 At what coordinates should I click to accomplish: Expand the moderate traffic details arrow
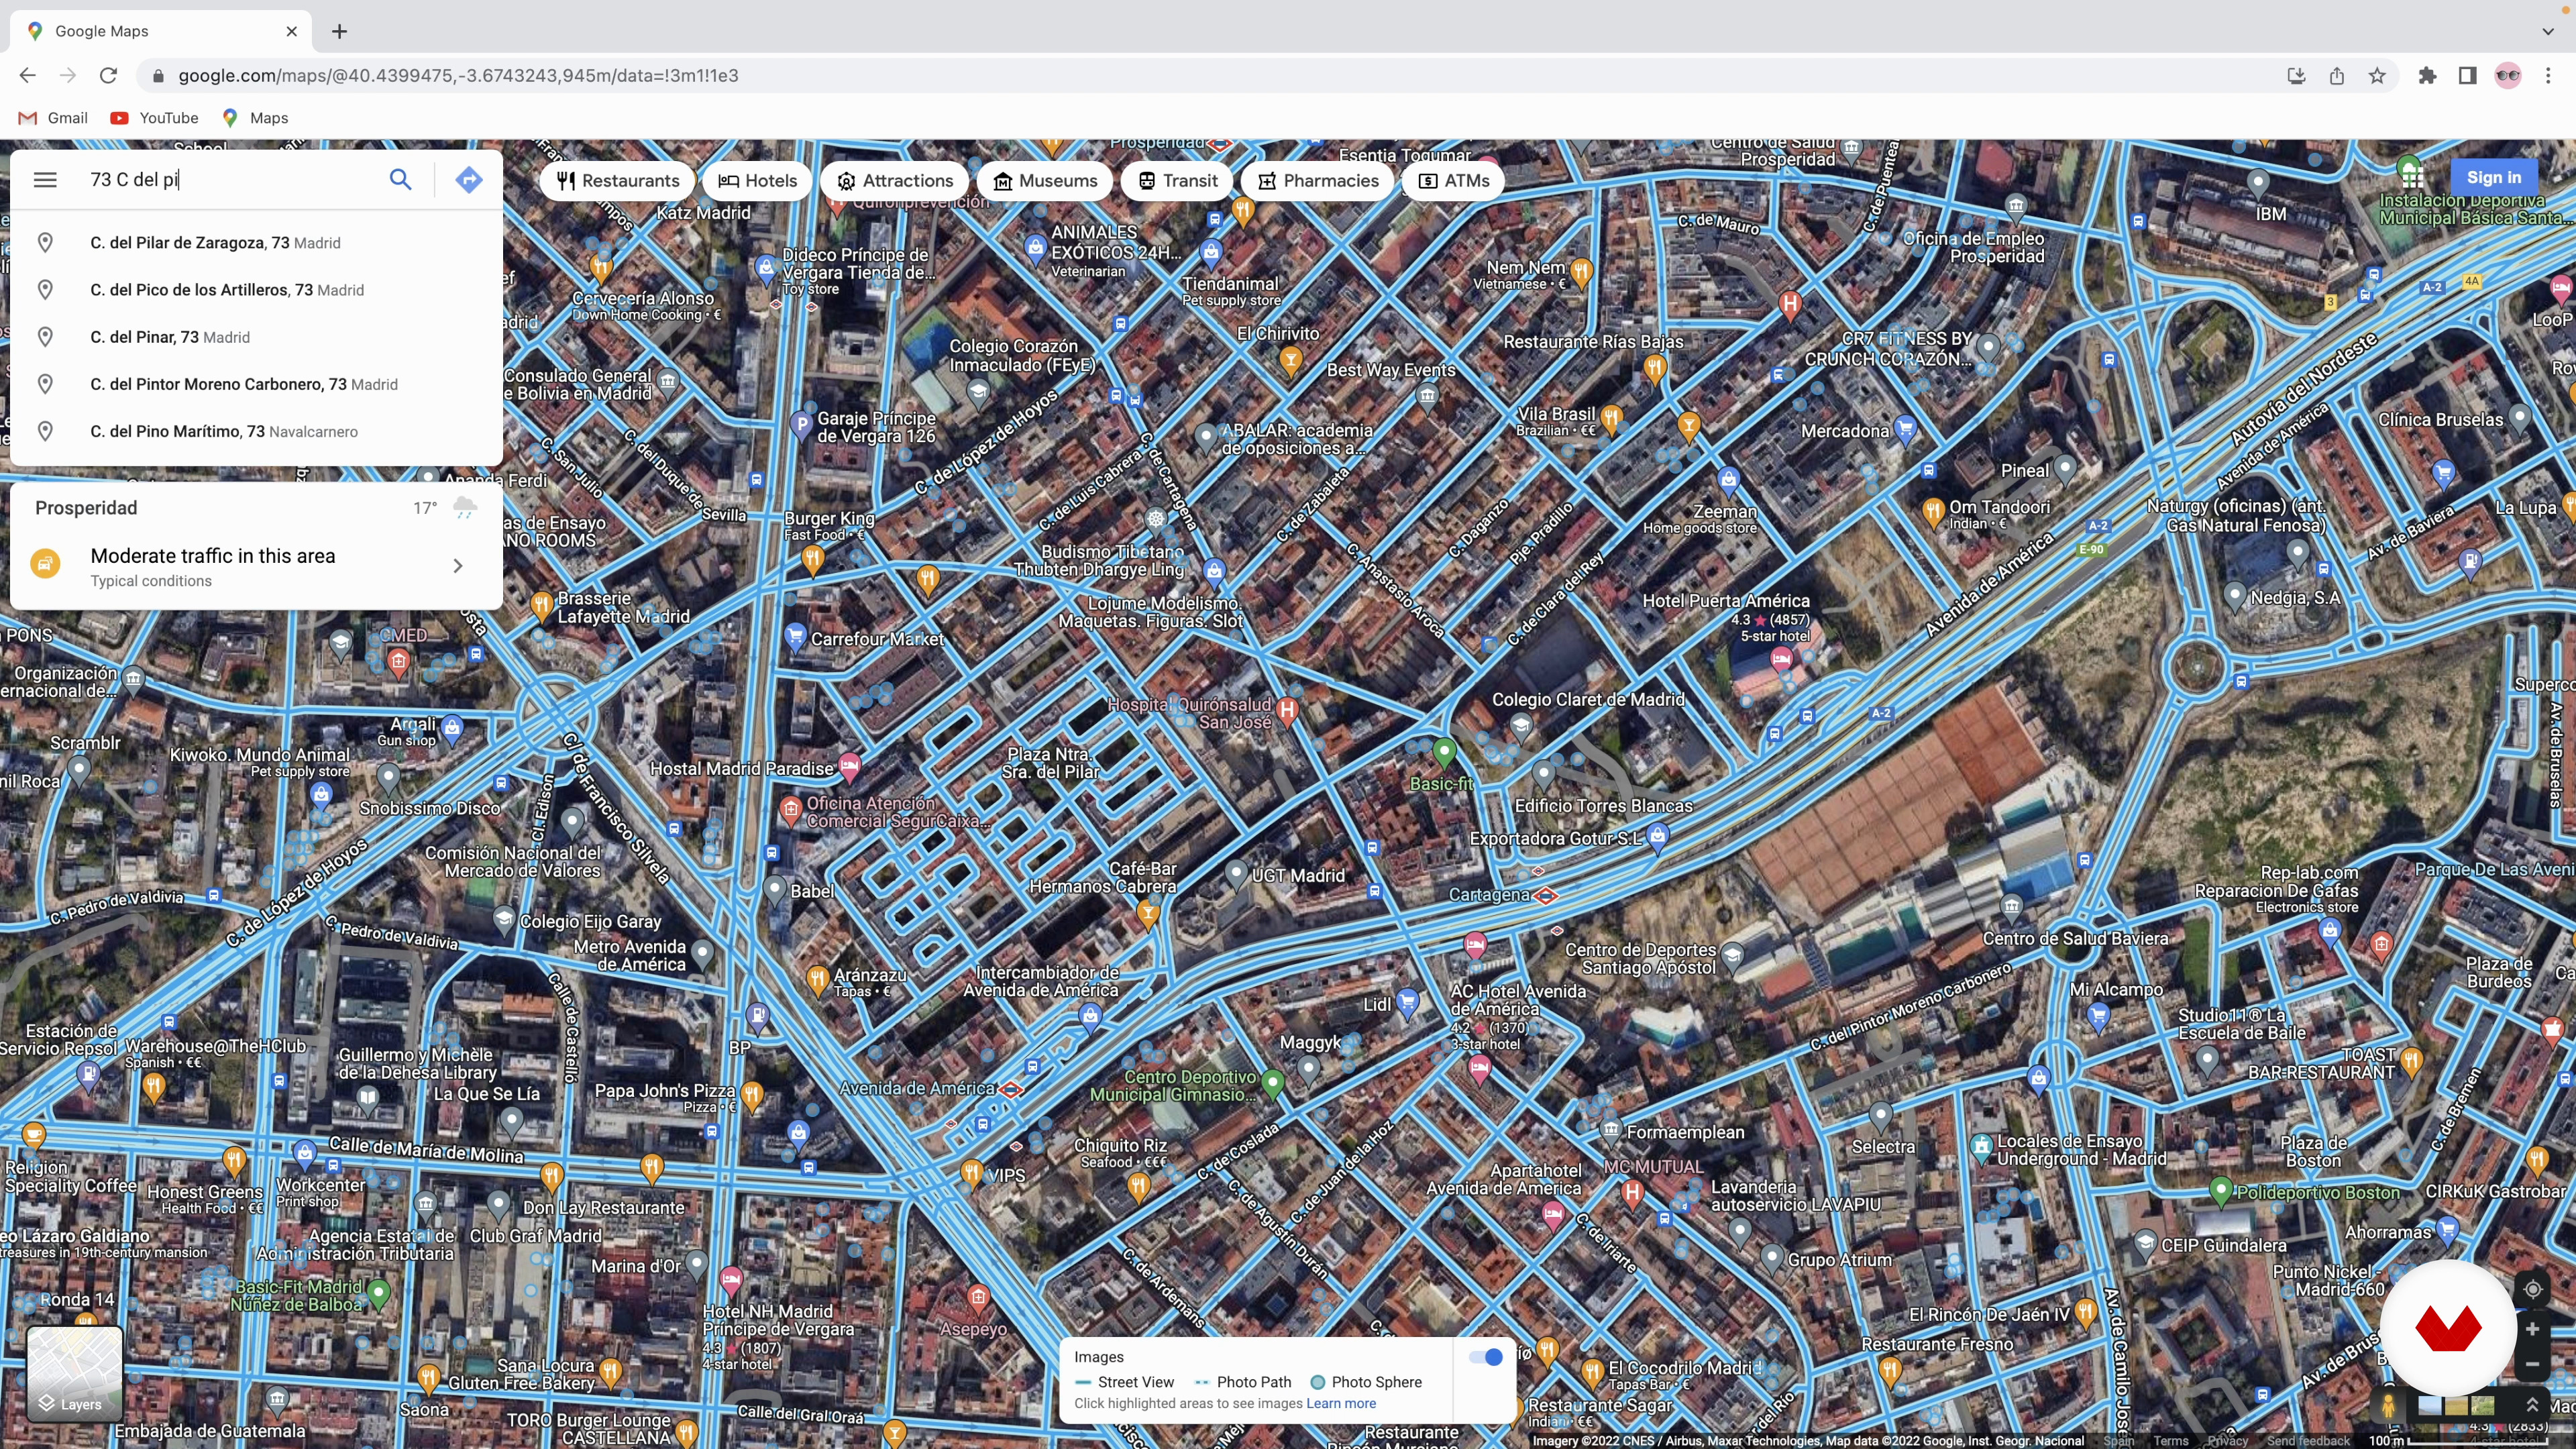458,566
